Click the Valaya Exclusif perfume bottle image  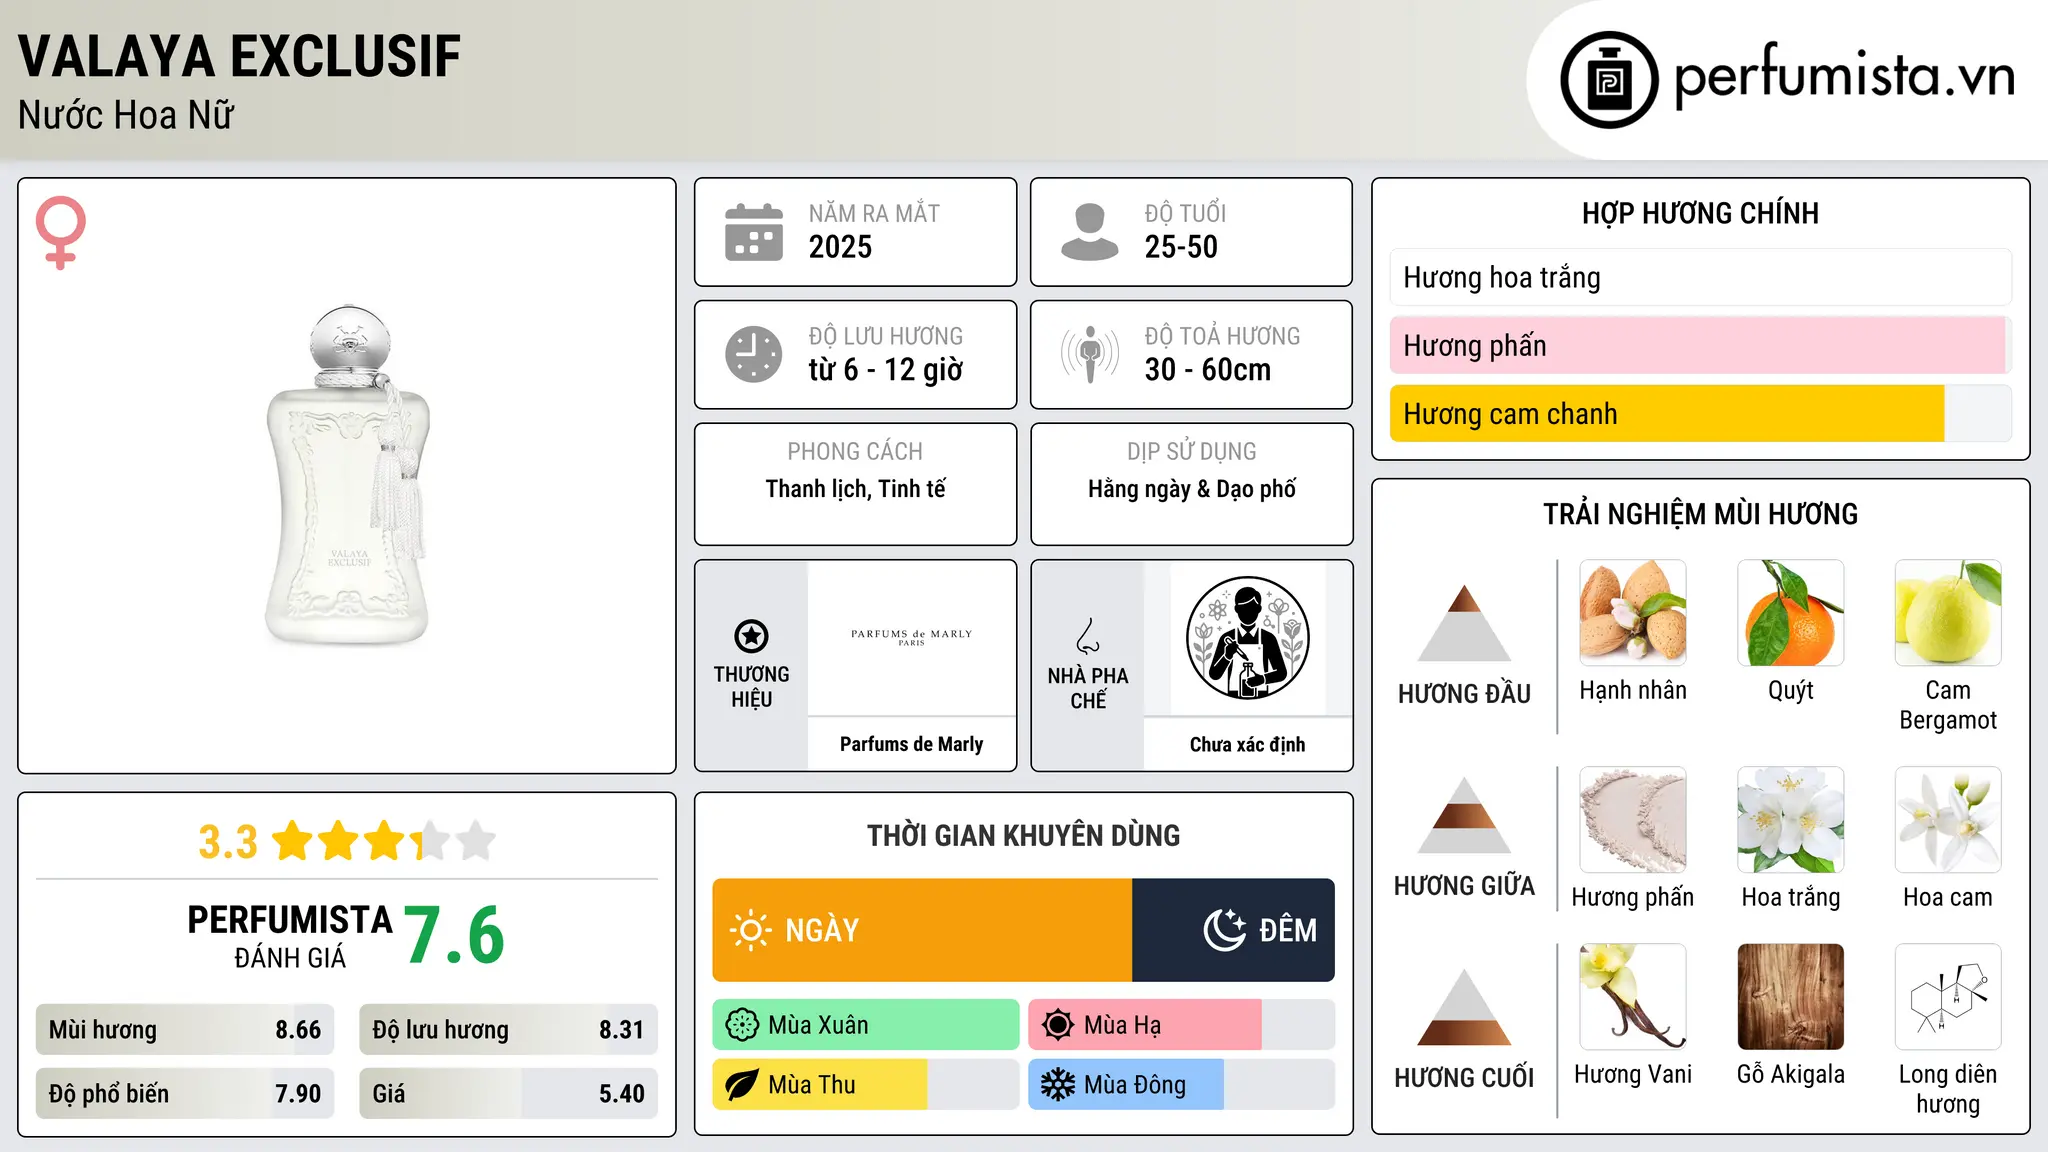[348, 476]
